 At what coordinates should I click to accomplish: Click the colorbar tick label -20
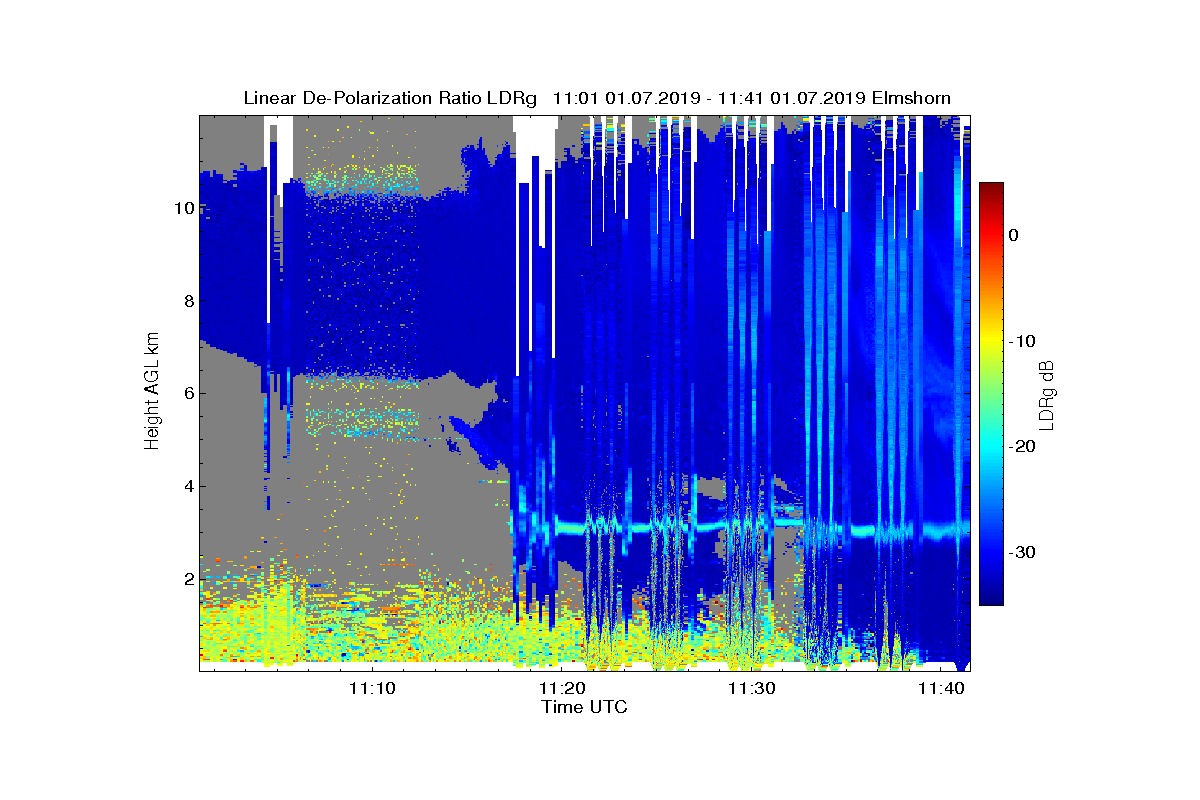1022,447
